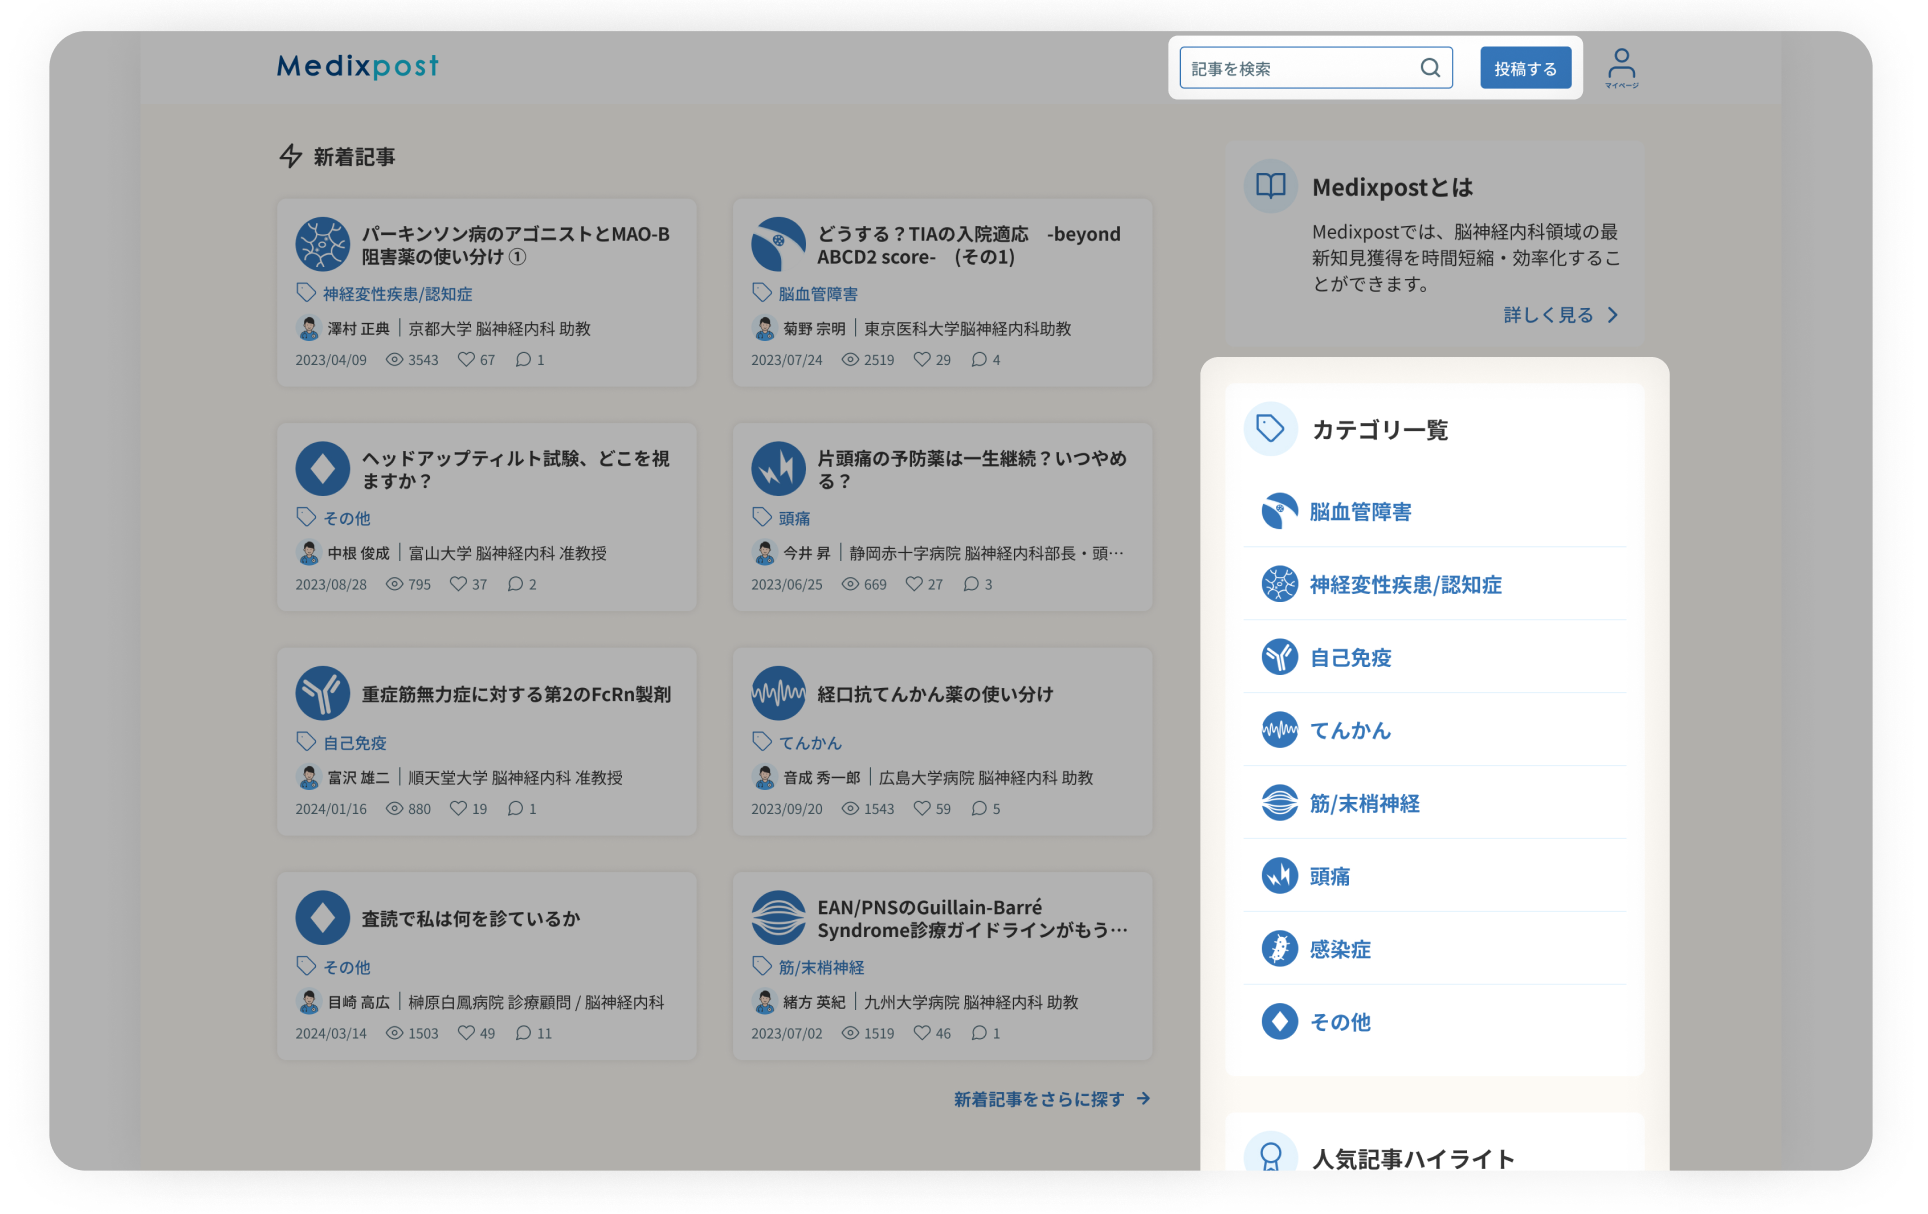1928x1214 pixels.
Task: Open the 脳血管障害 category
Action: pyautogui.click(x=1360, y=512)
